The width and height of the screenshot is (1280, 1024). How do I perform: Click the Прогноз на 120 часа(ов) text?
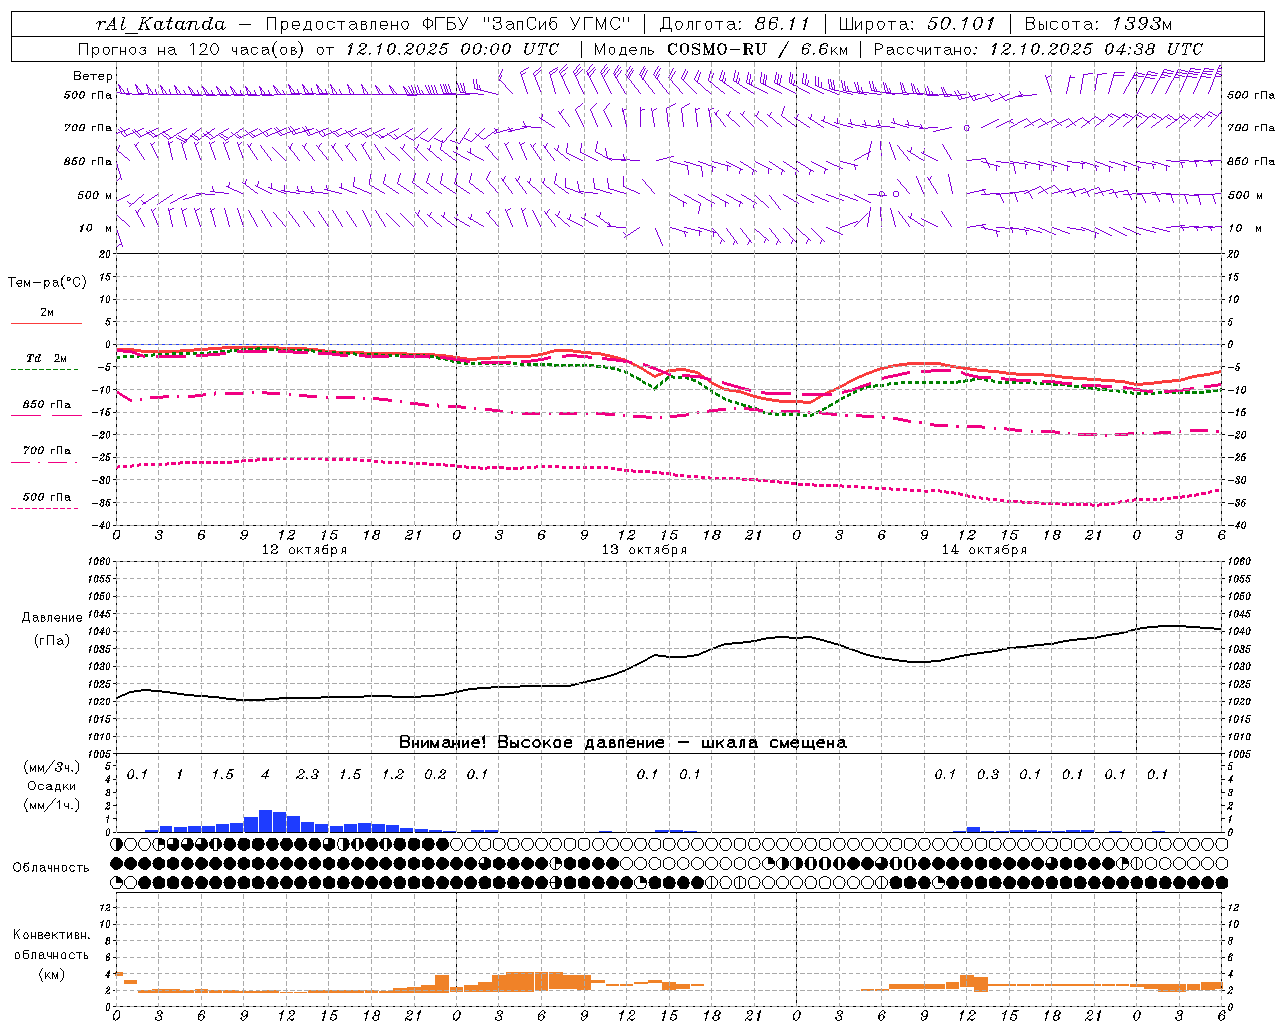point(192,49)
